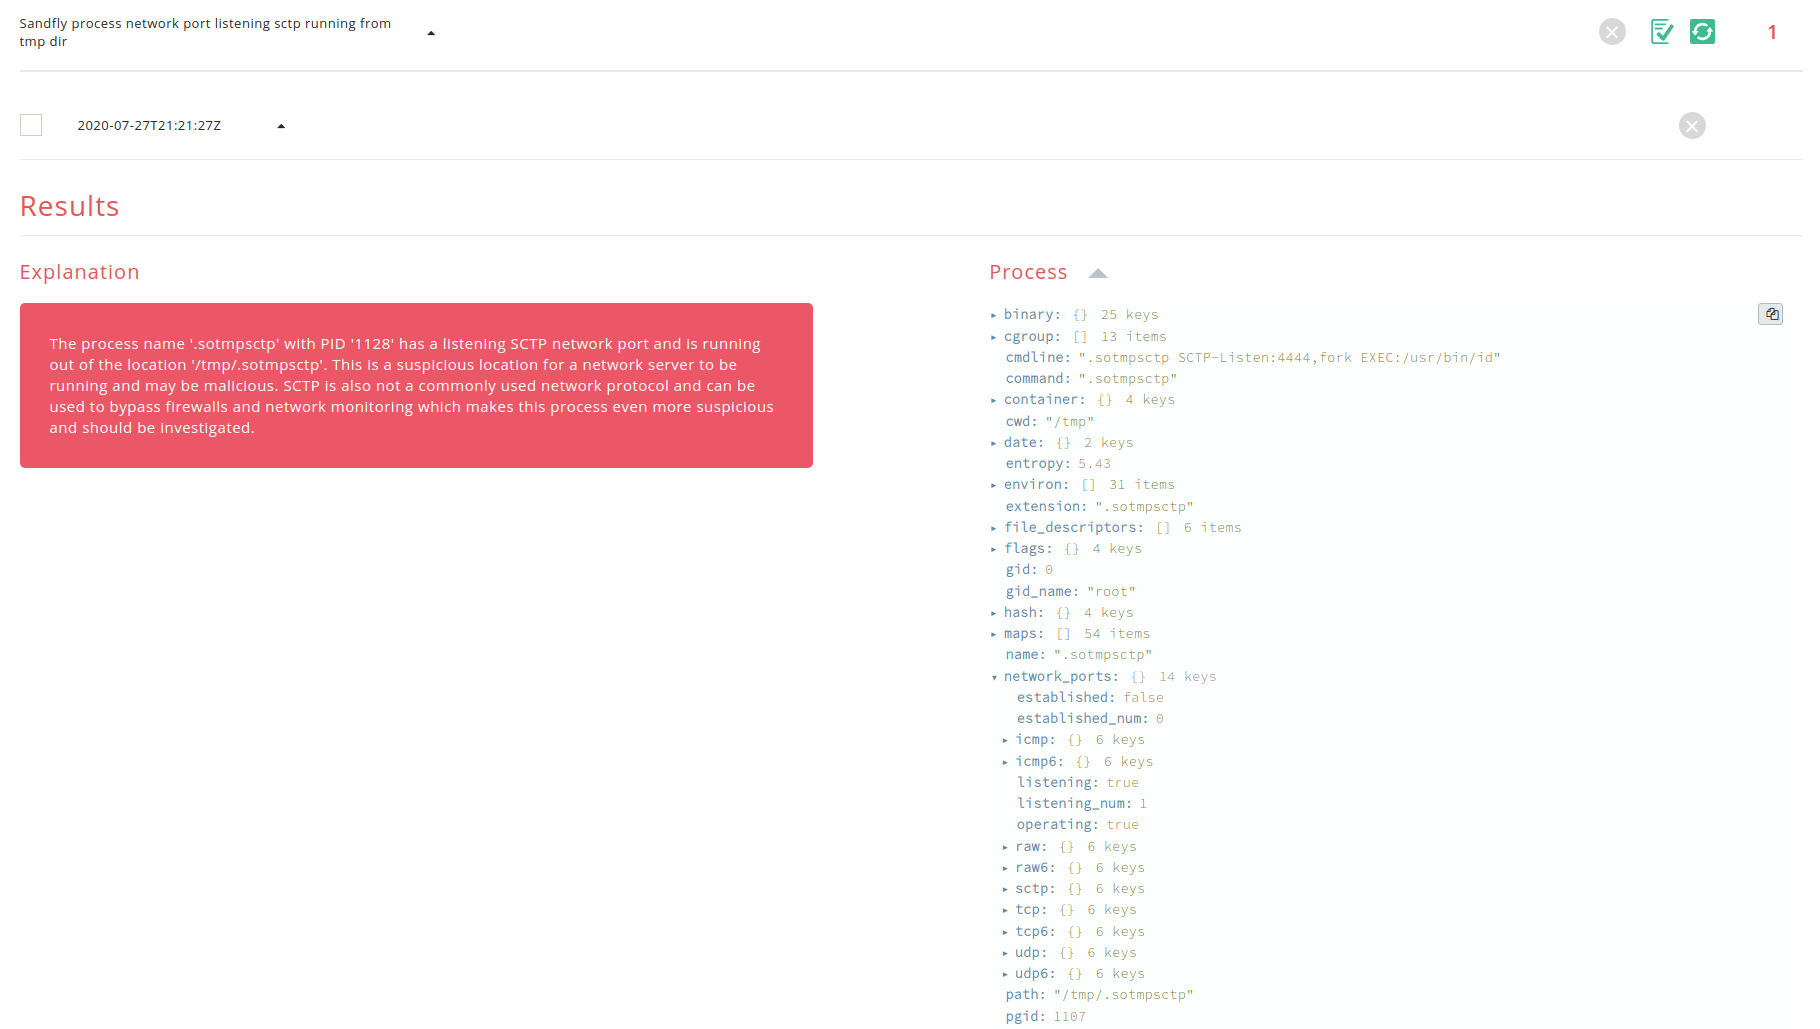Screen dimensions: 1820x1029
Task: Expand the sctp node
Action: [x=1005, y=889]
